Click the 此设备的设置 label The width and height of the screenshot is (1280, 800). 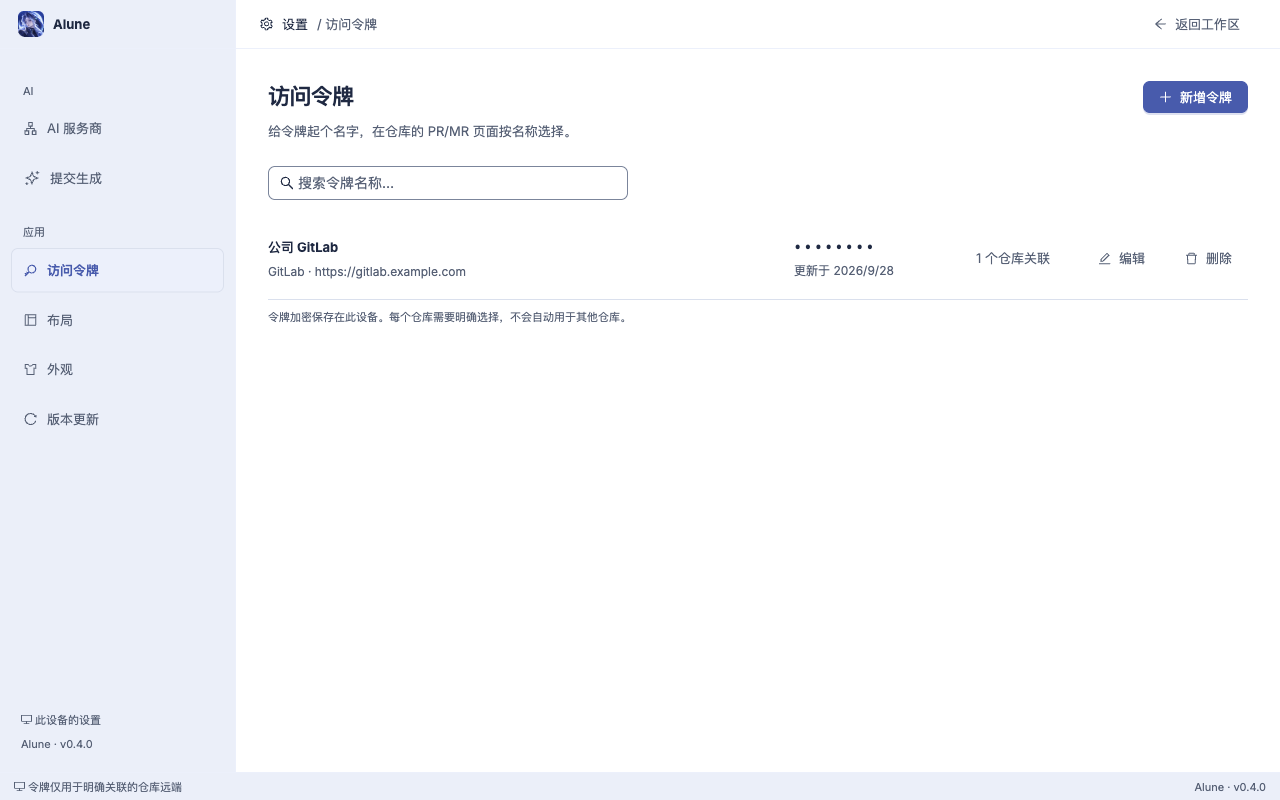click(x=68, y=720)
